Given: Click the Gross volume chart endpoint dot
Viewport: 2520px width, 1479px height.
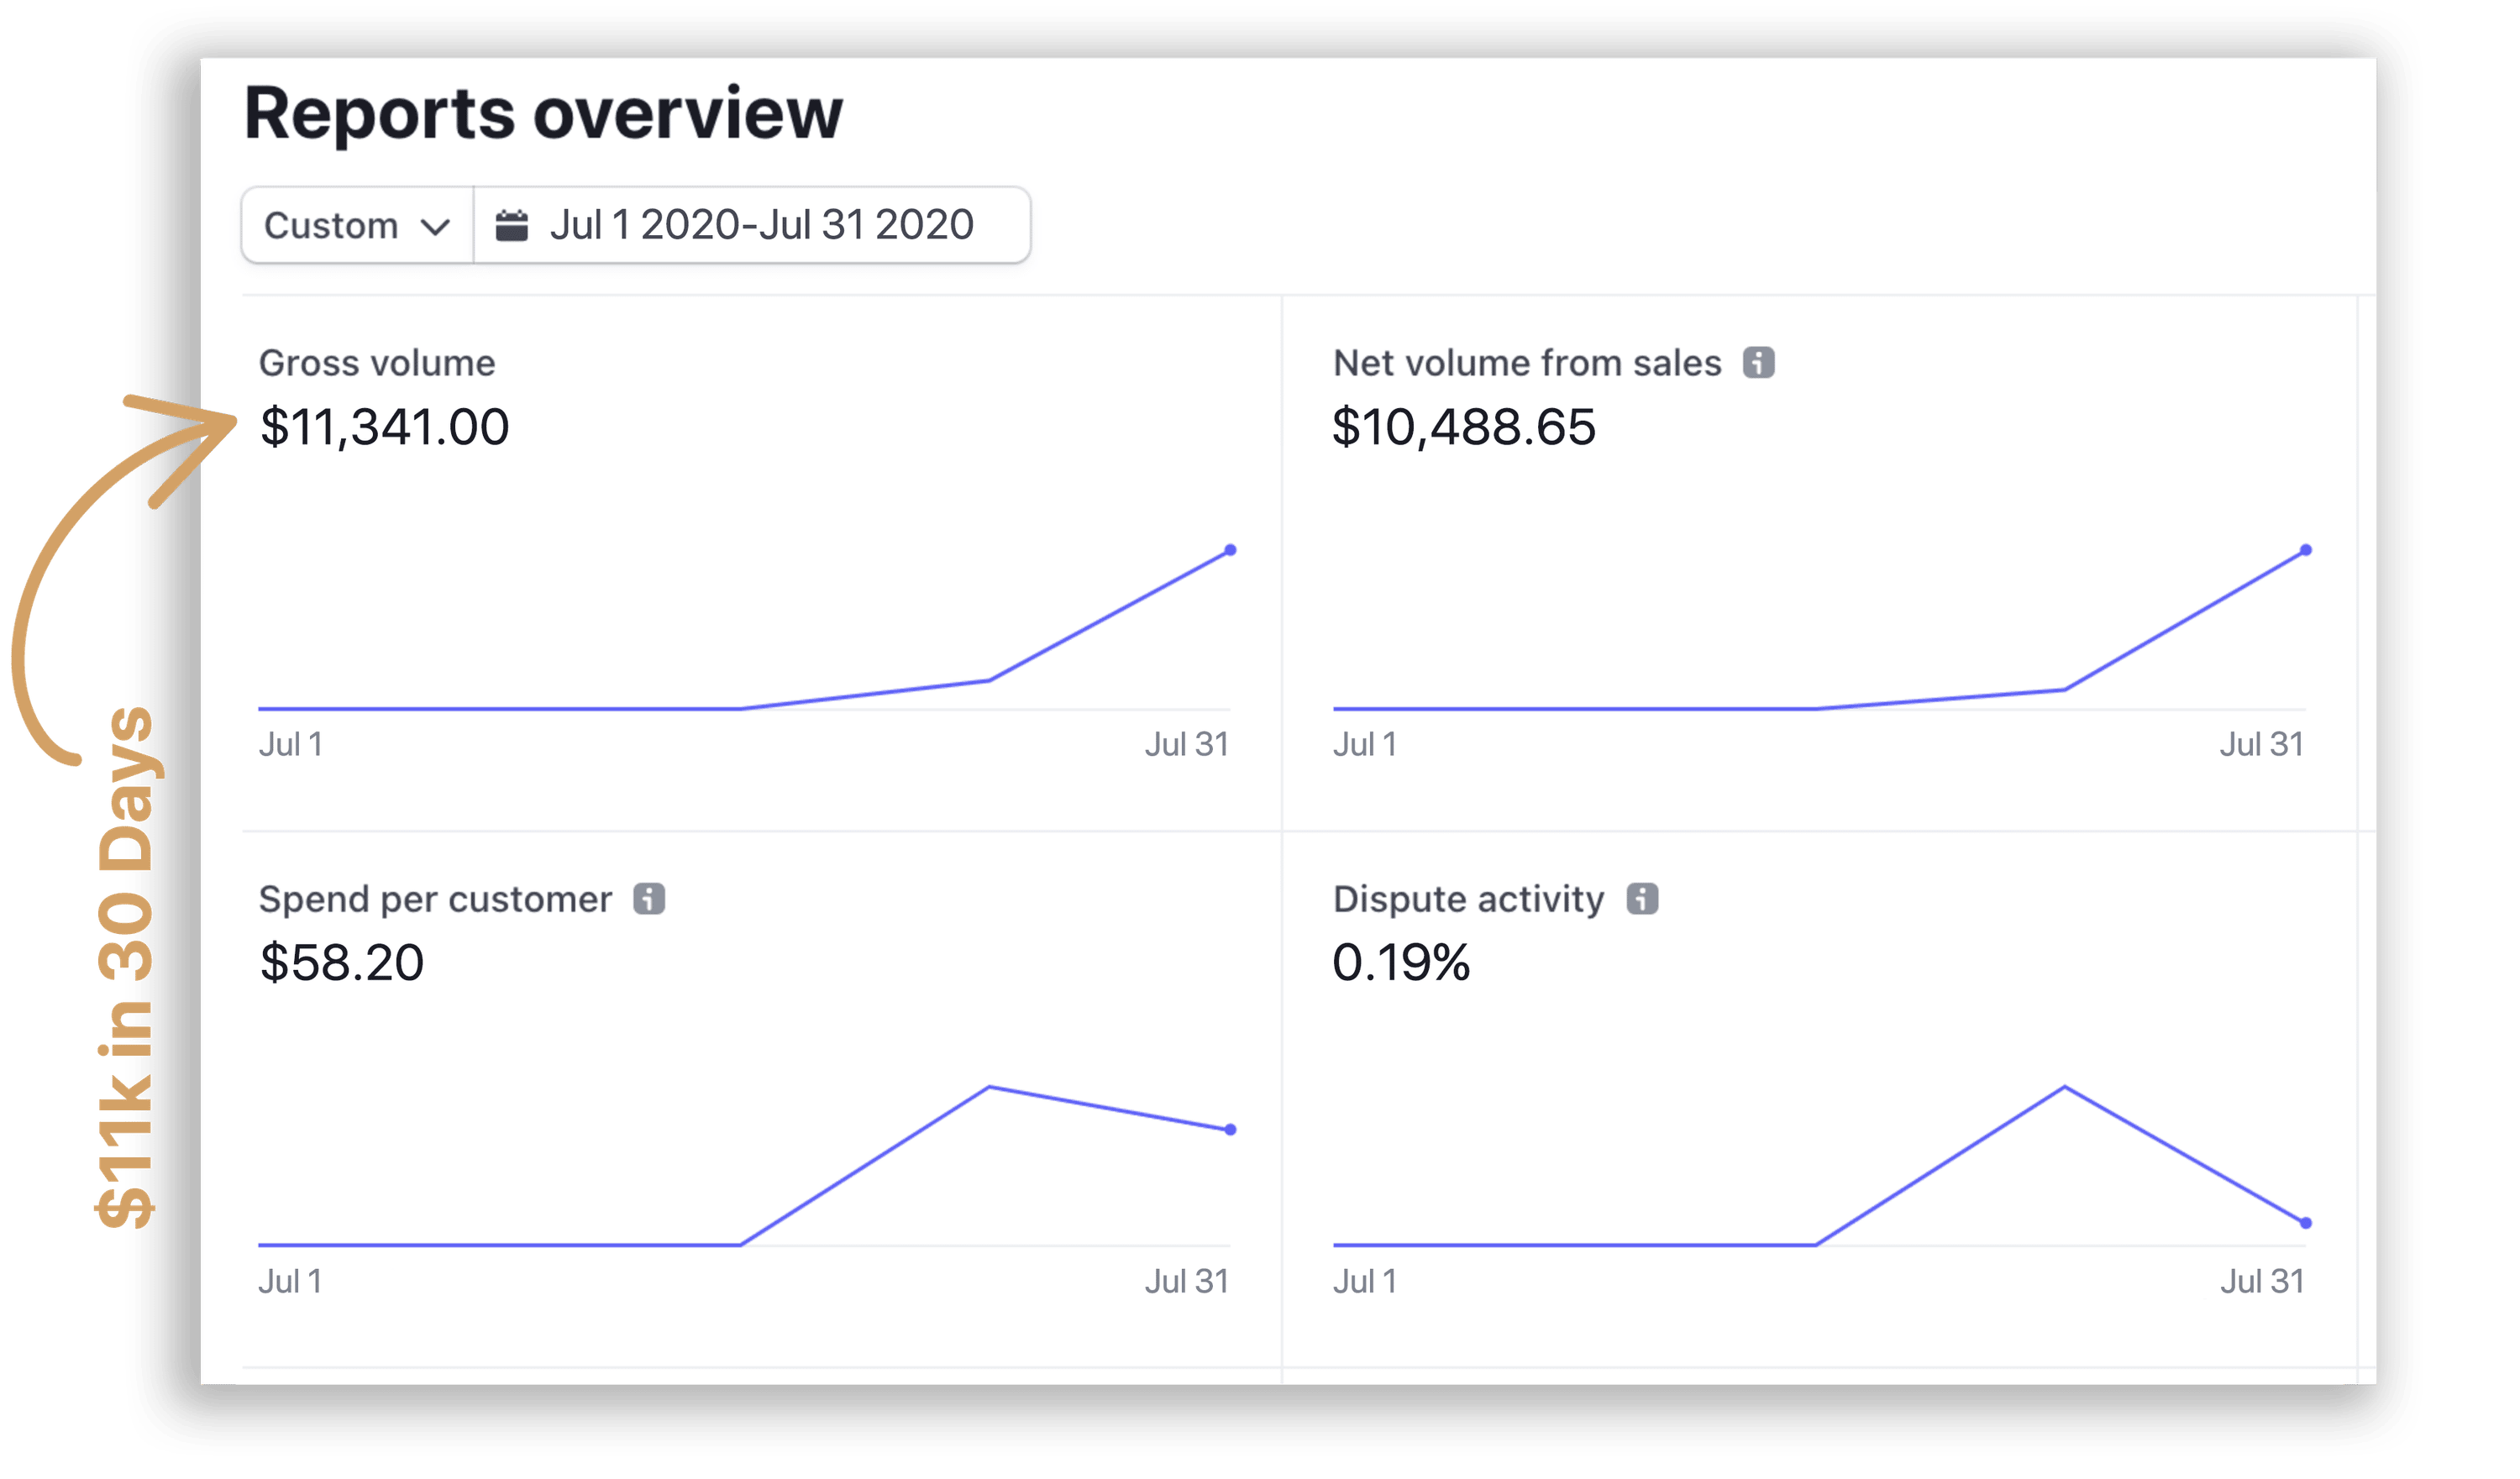Looking at the screenshot, I should coord(1230,550).
